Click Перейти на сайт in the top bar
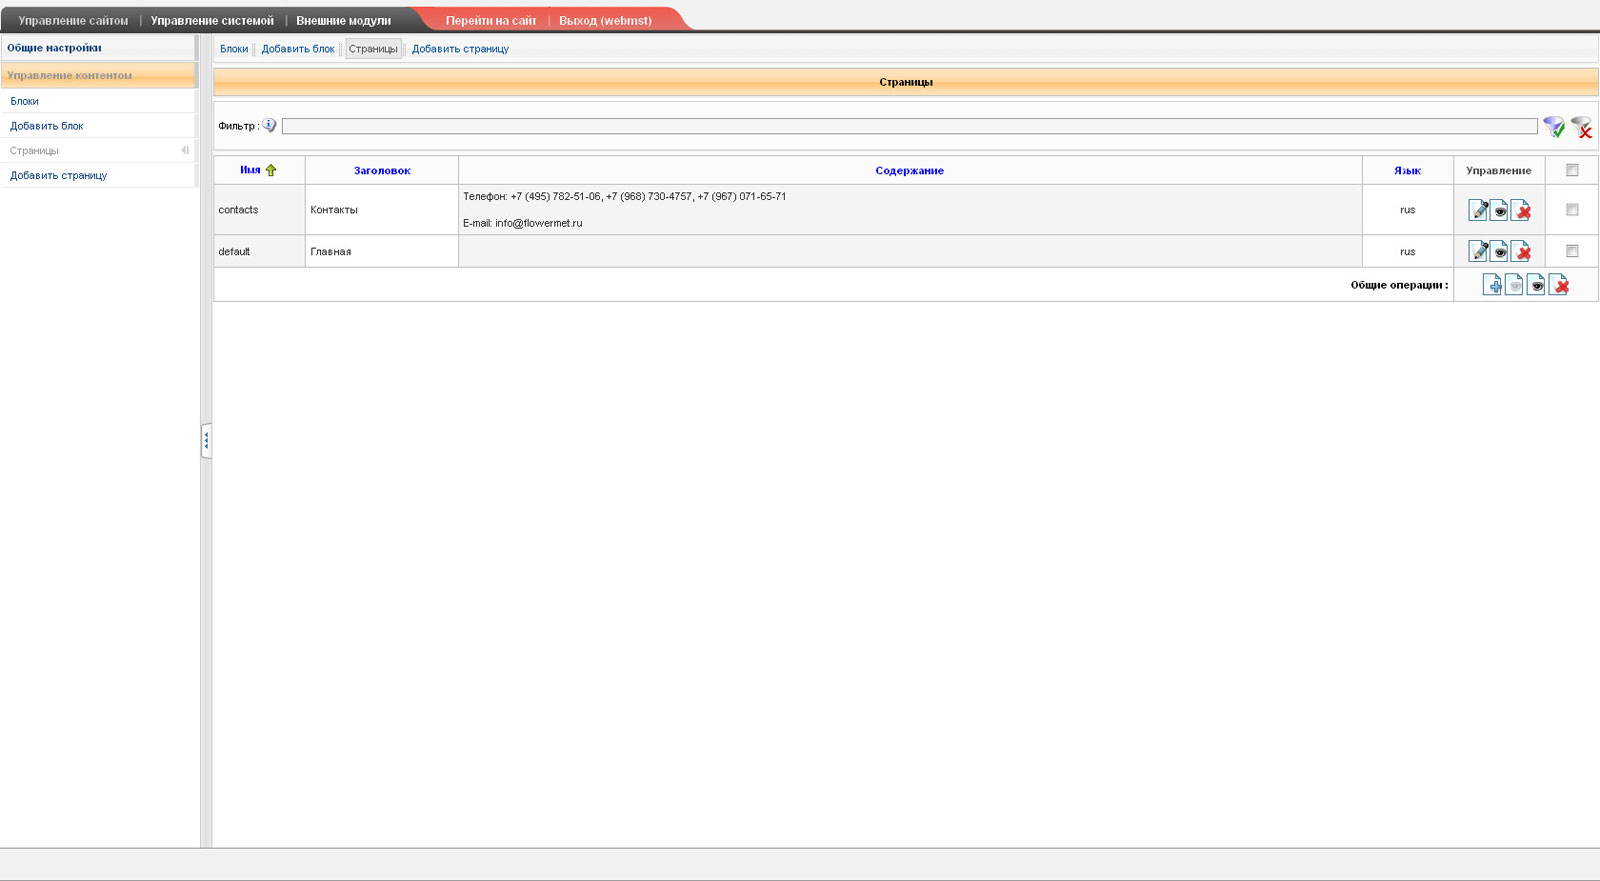The height and width of the screenshot is (881, 1600). 491,20
